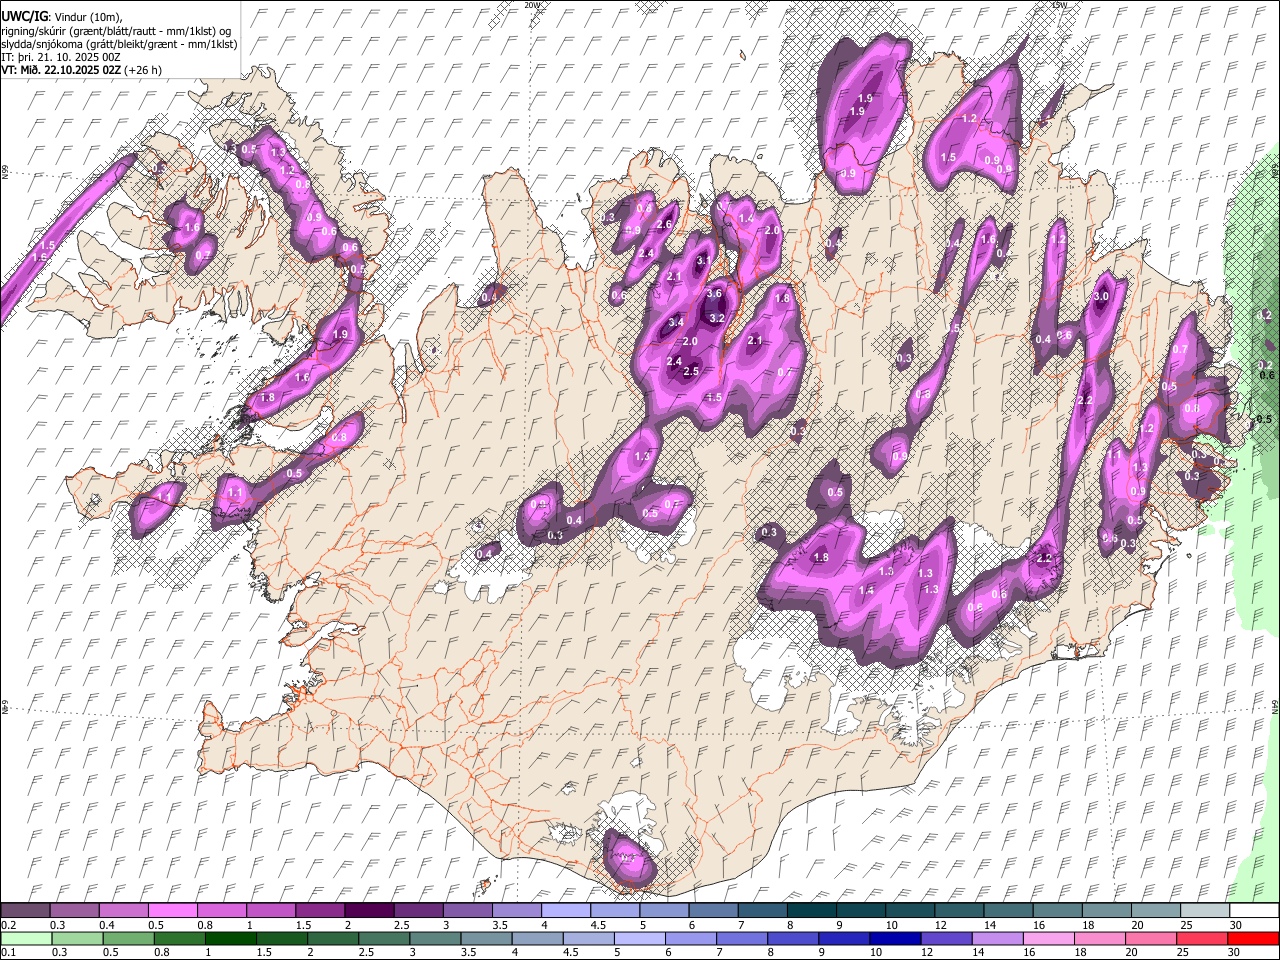Image resolution: width=1280 pixels, height=960 pixels.
Task: Click the 'IT: þri. 21. 10. 2025 00Z' line
Action: pyautogui.click(x=61, y=57)
